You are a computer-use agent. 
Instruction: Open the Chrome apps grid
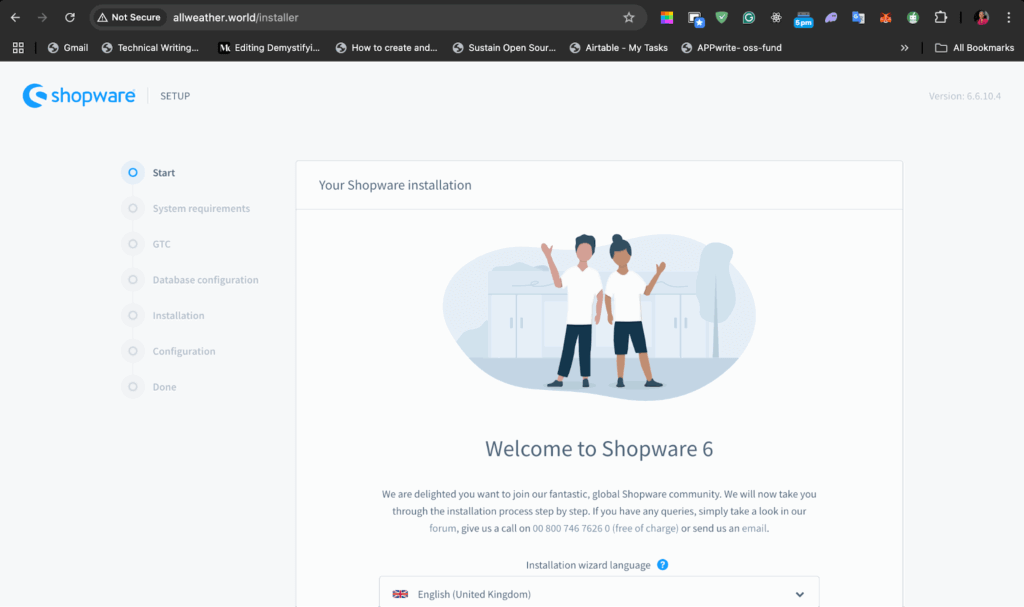[18, 48]
